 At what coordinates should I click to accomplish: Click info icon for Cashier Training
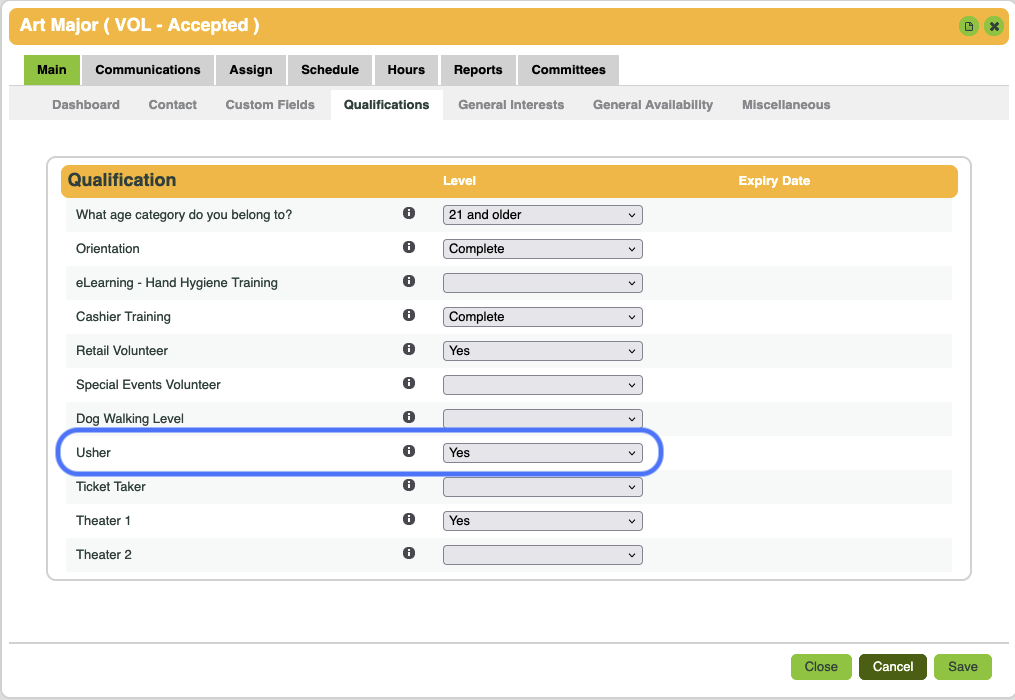point(408,315)
